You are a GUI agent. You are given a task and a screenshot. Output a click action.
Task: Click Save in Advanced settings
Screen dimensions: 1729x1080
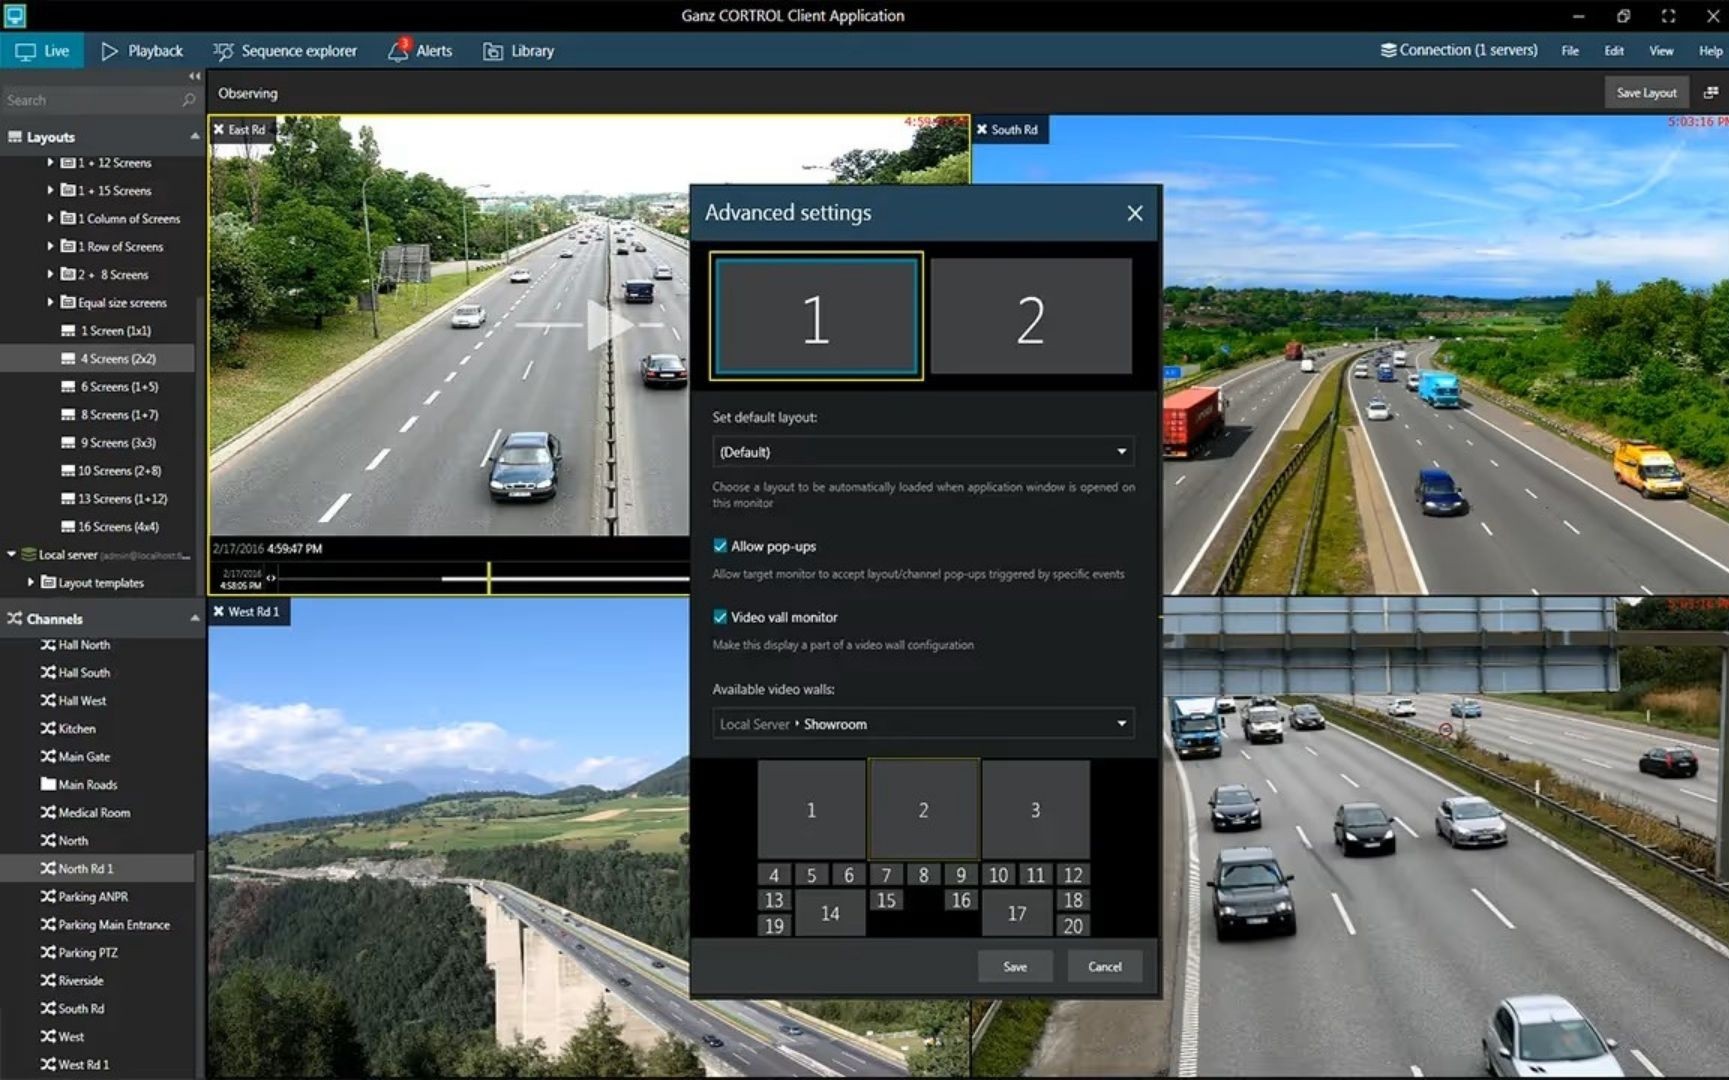(1015, 966)
